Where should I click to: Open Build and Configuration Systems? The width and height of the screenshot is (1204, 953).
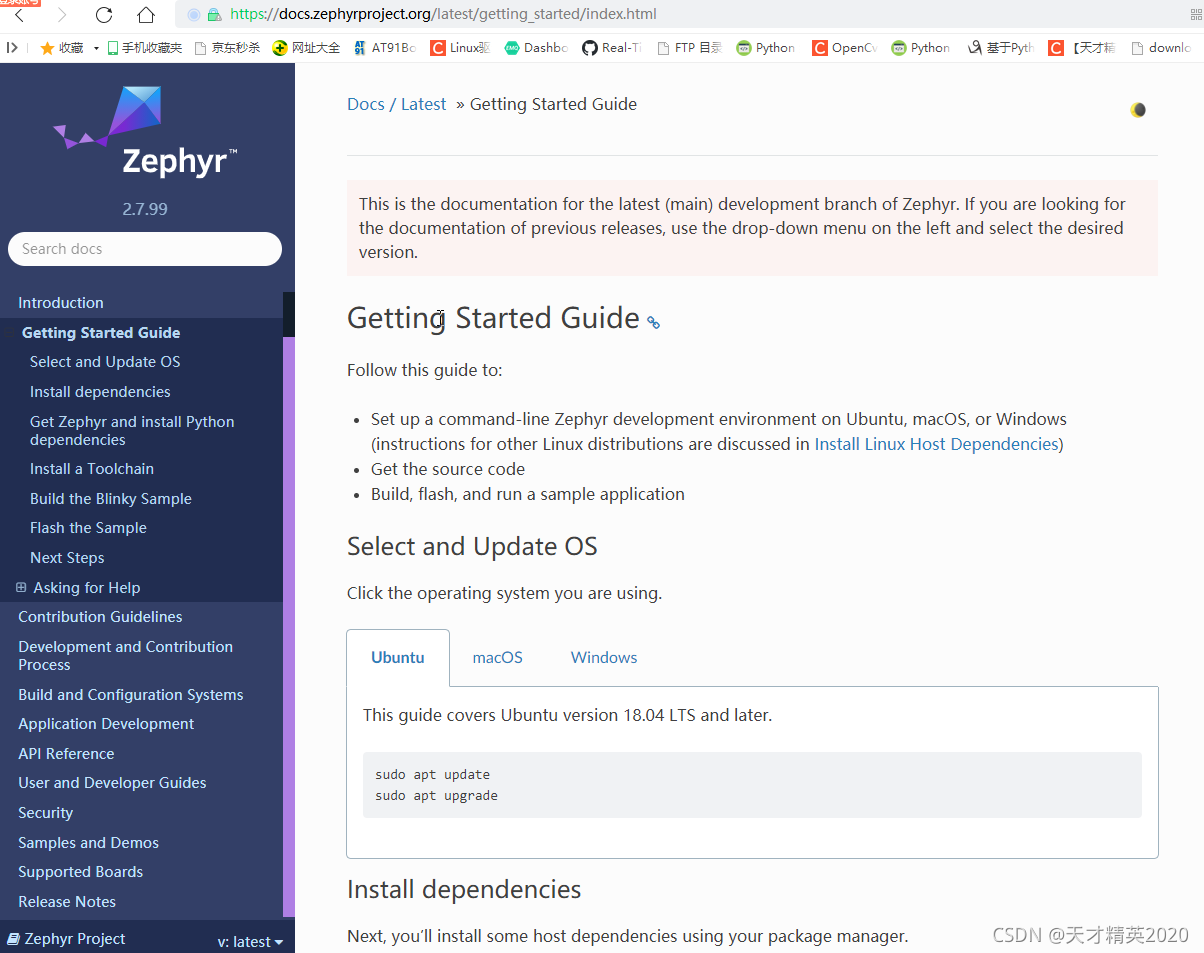coord(131,695)
